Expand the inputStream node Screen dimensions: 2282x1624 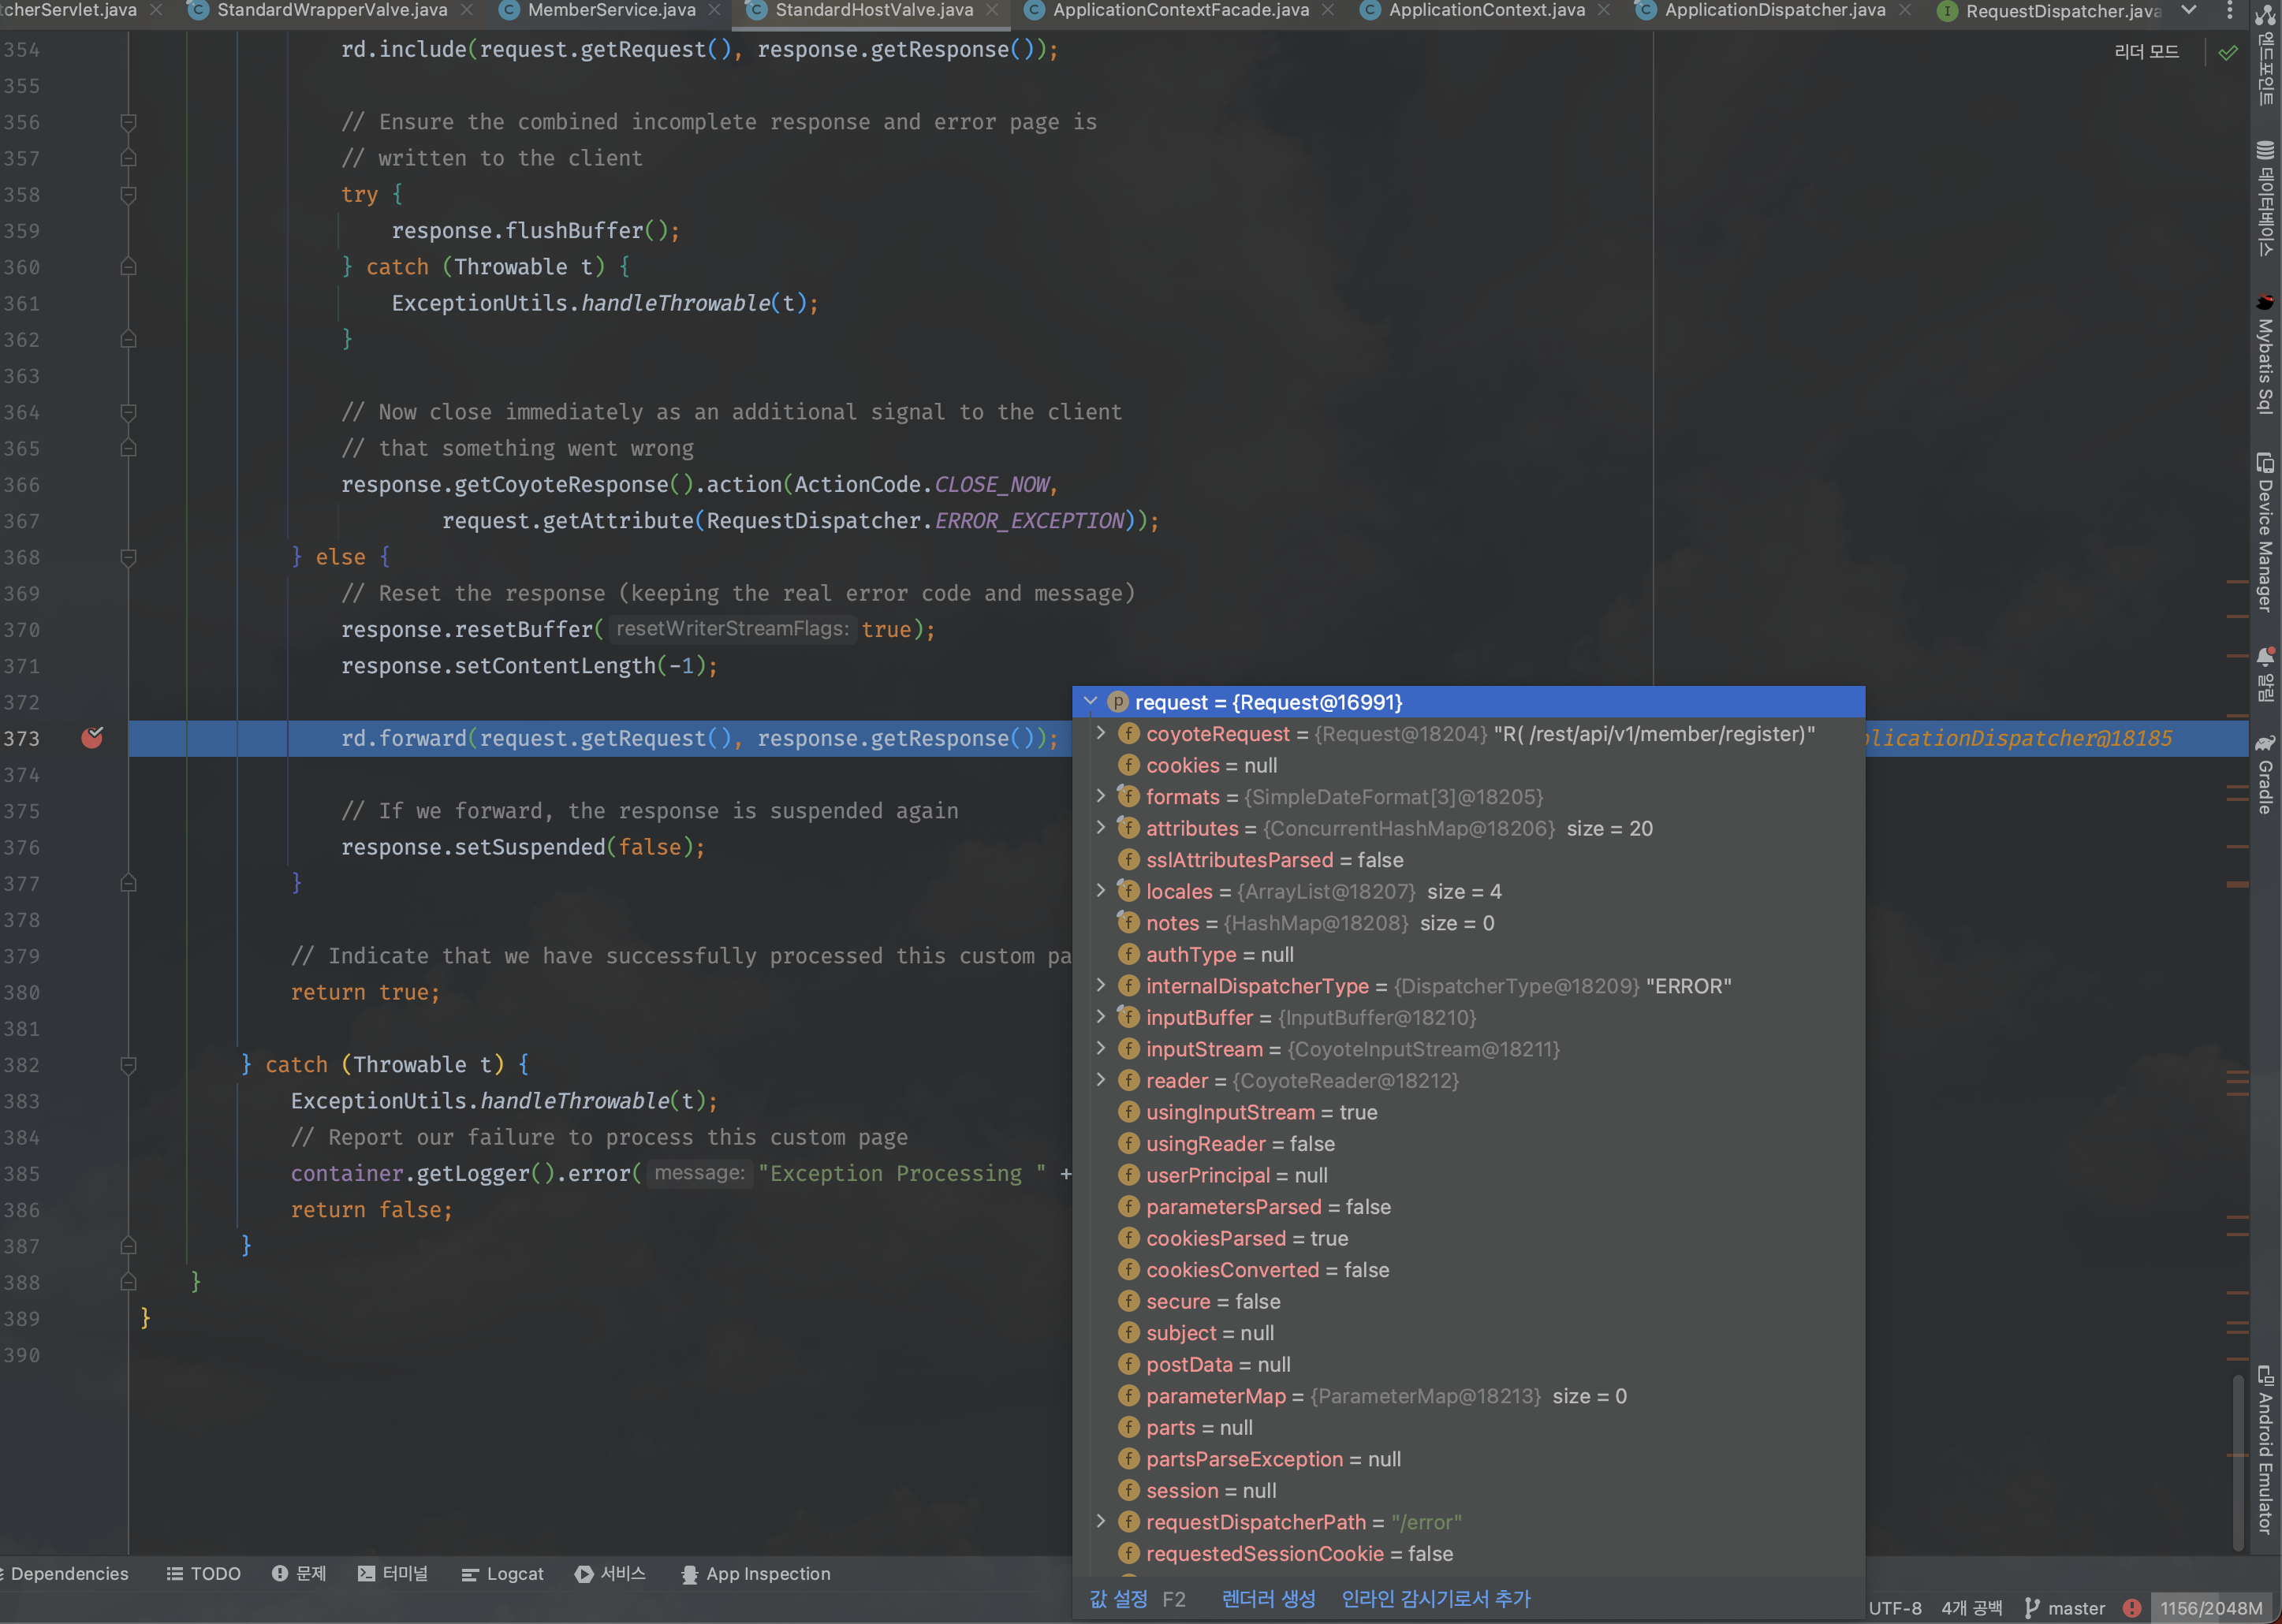point(1101,1048)
